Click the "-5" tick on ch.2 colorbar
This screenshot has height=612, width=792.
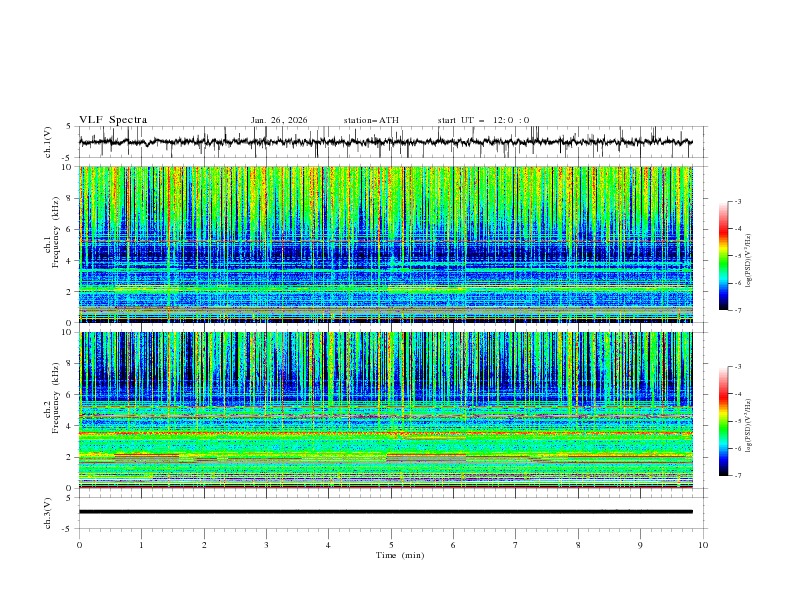tap(737, 421)
